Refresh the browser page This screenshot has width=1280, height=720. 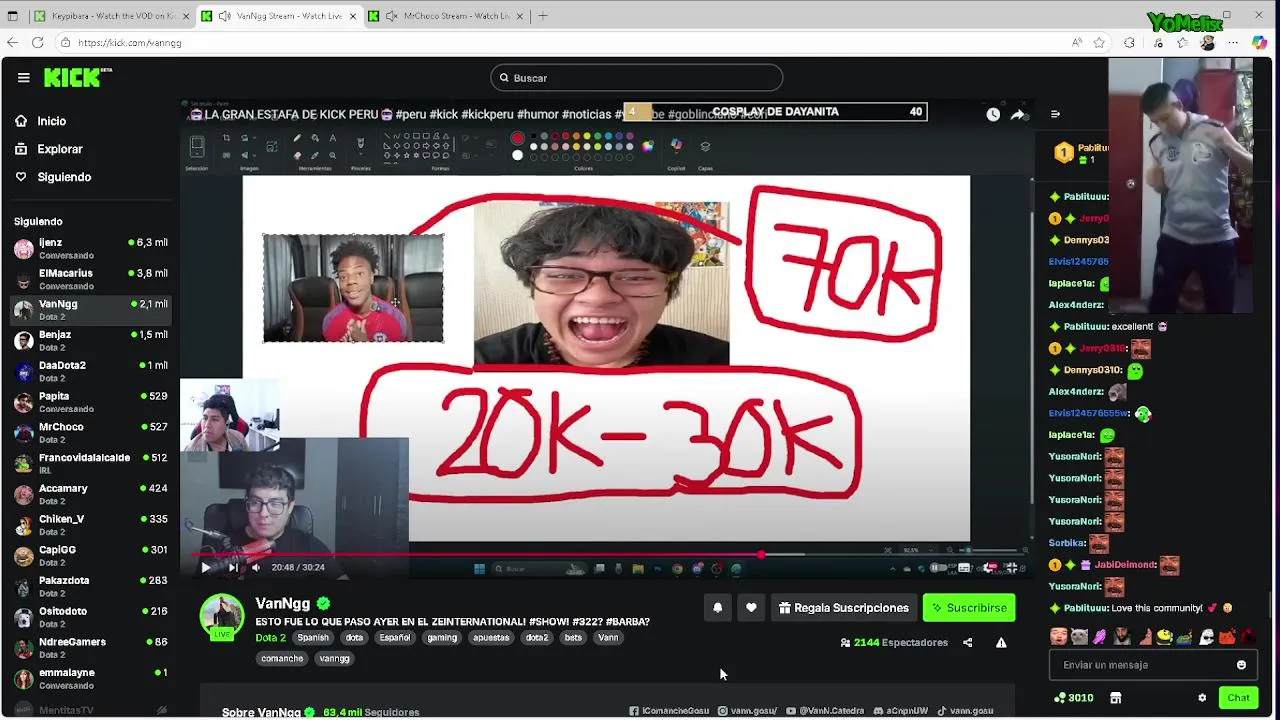[38, 43]
